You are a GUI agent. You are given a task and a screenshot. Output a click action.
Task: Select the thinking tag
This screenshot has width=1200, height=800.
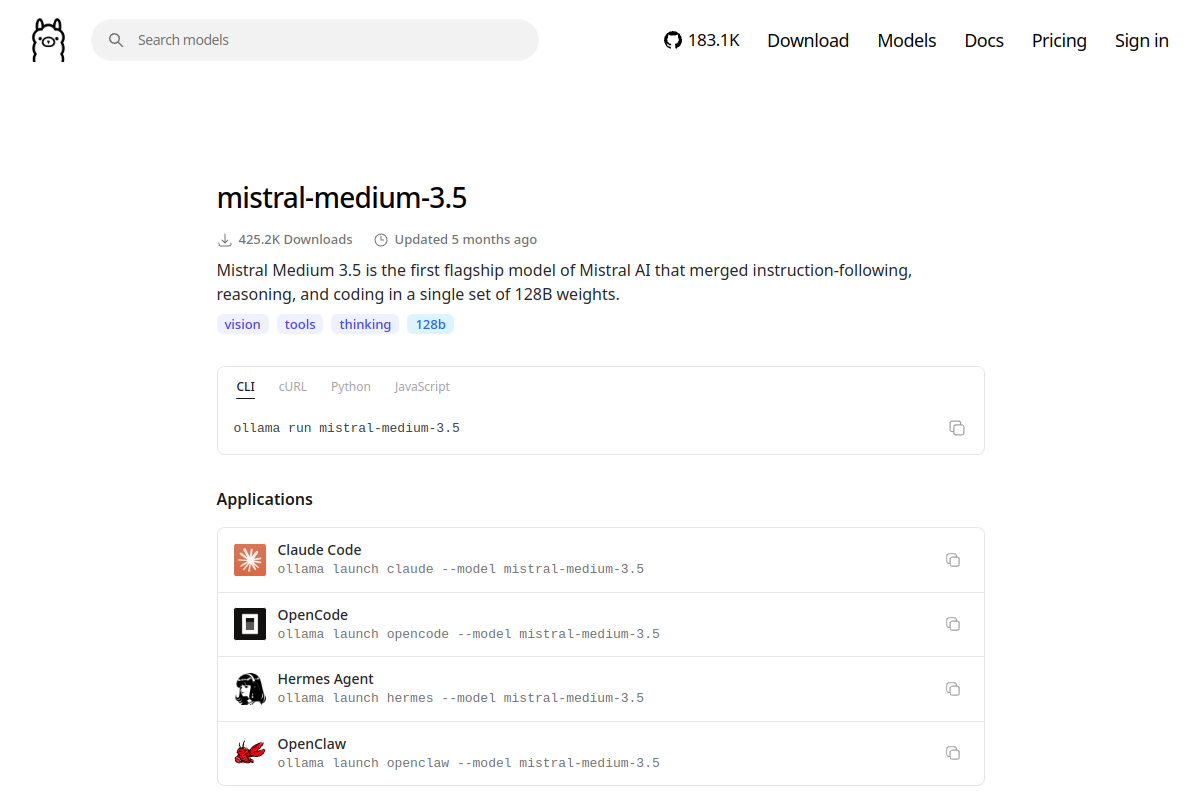click(x=365, y=324)
